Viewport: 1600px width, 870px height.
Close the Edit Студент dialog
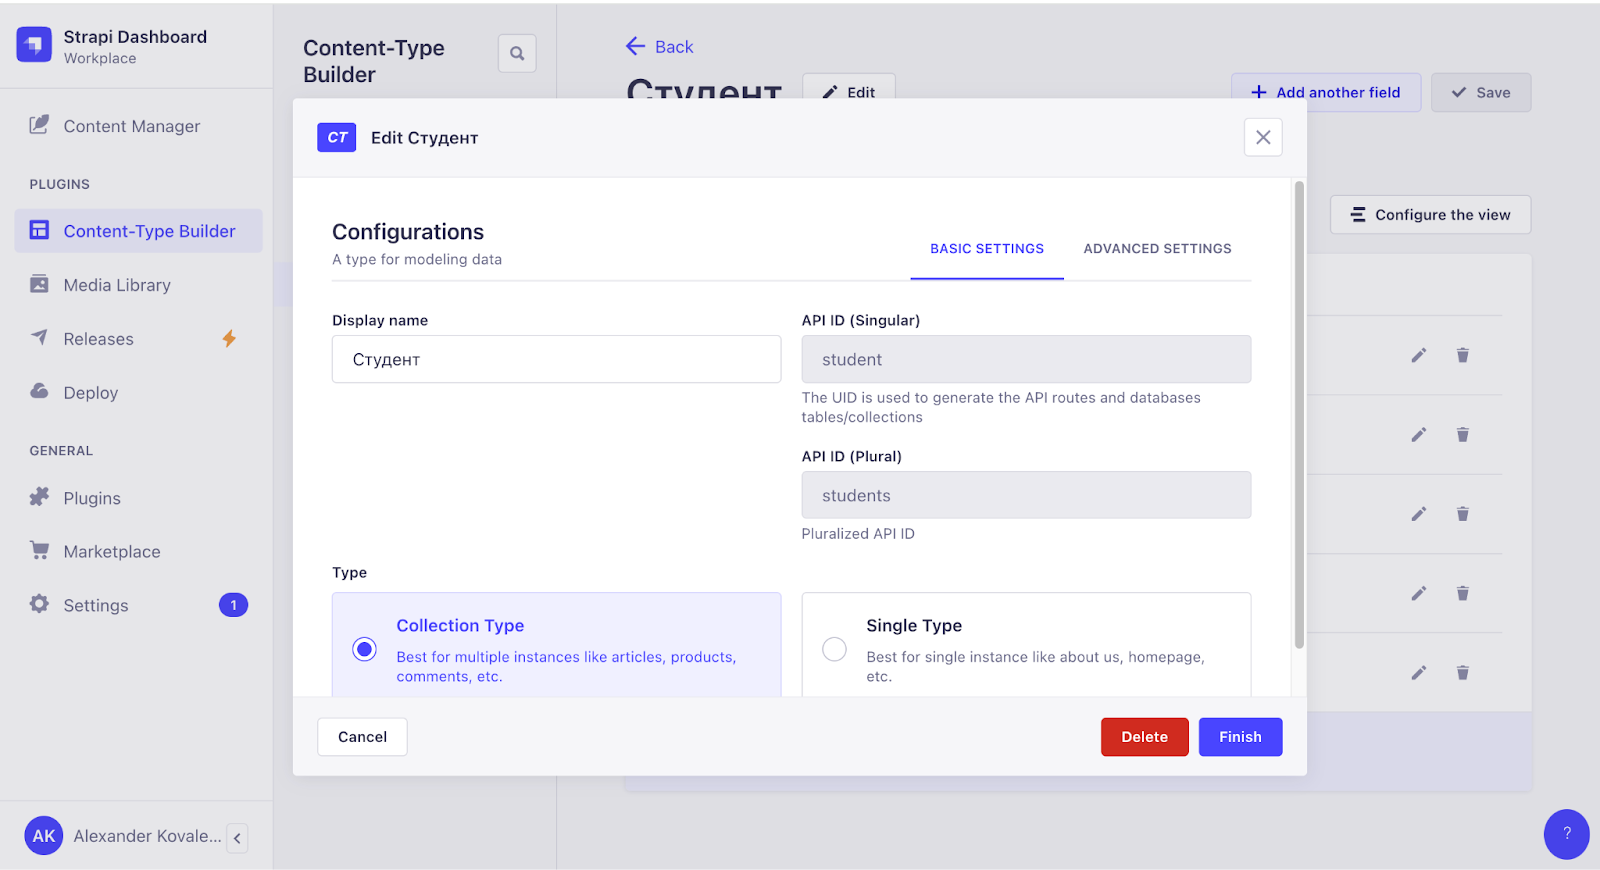click(1263, 137)
